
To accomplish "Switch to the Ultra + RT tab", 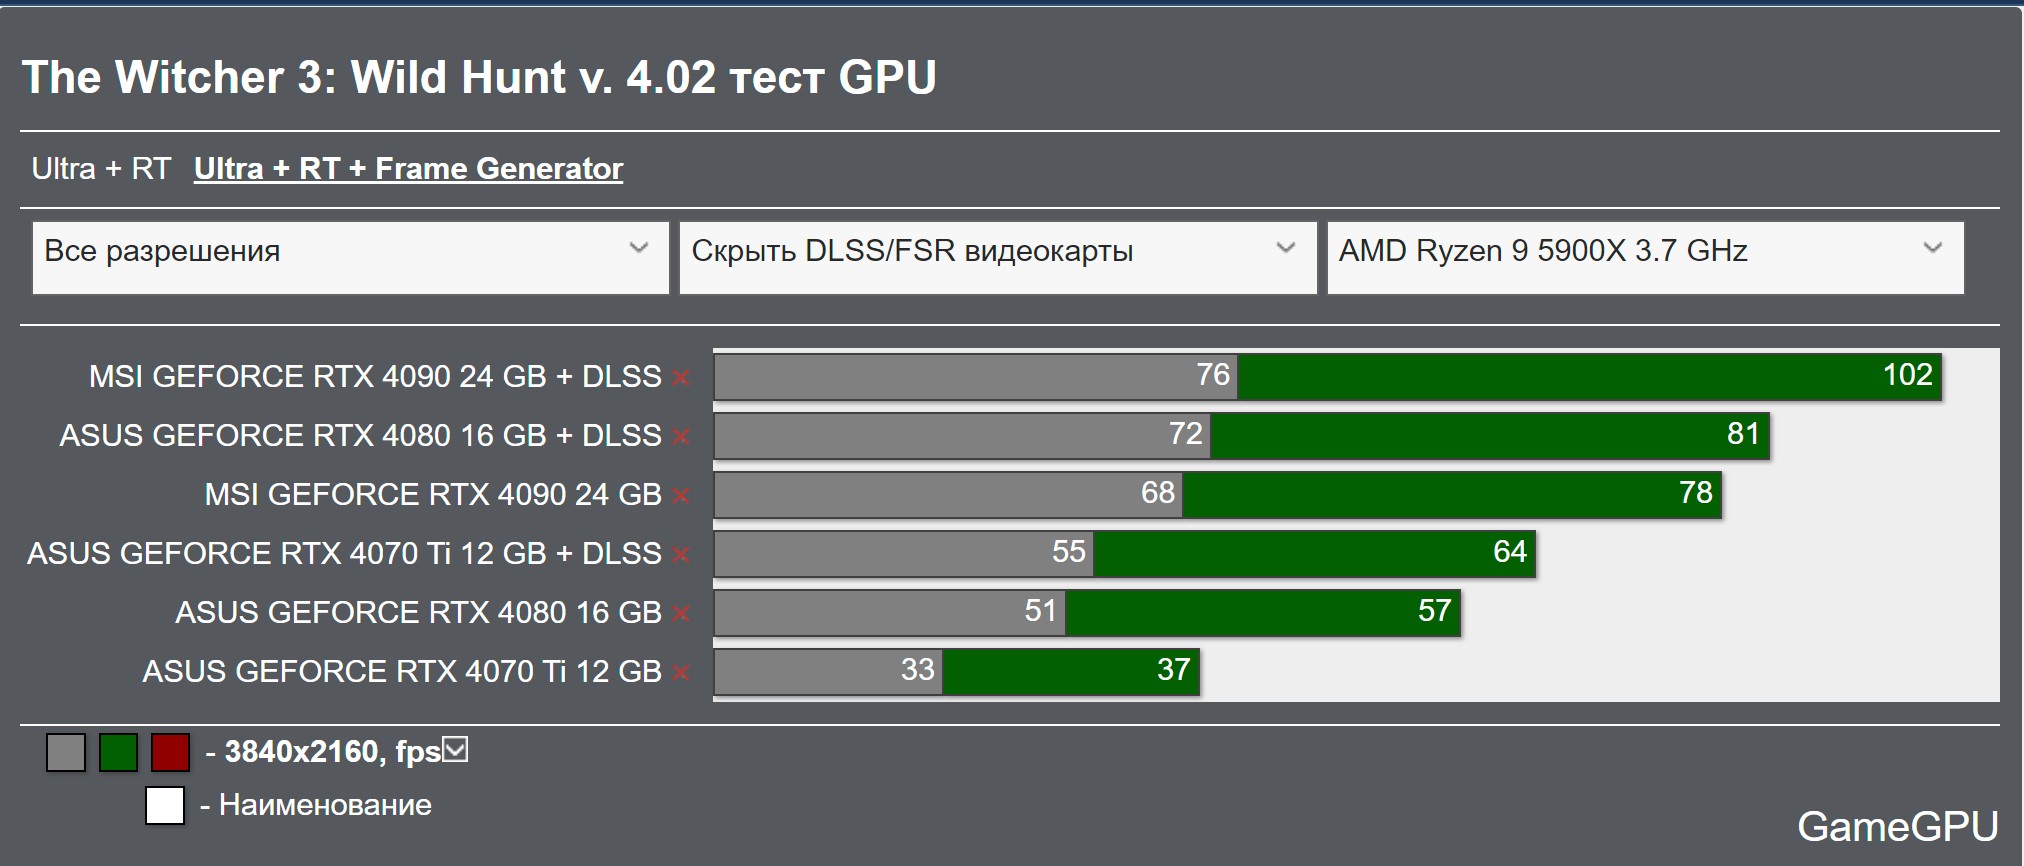I will (x=101, y=169).
